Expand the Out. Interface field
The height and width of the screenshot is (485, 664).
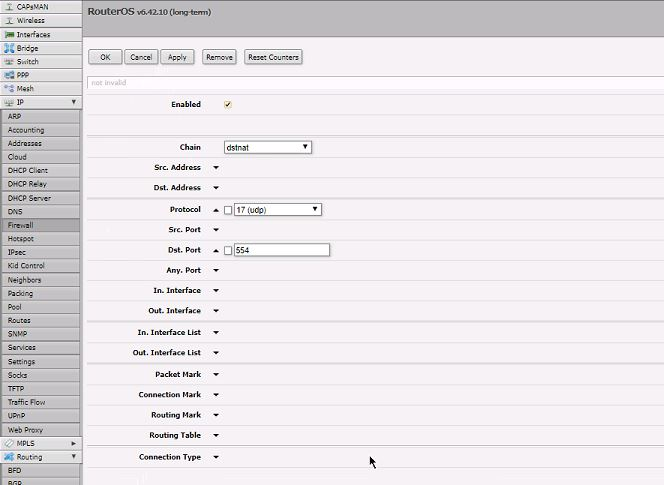pyautogui.click(x=216, y=311)
